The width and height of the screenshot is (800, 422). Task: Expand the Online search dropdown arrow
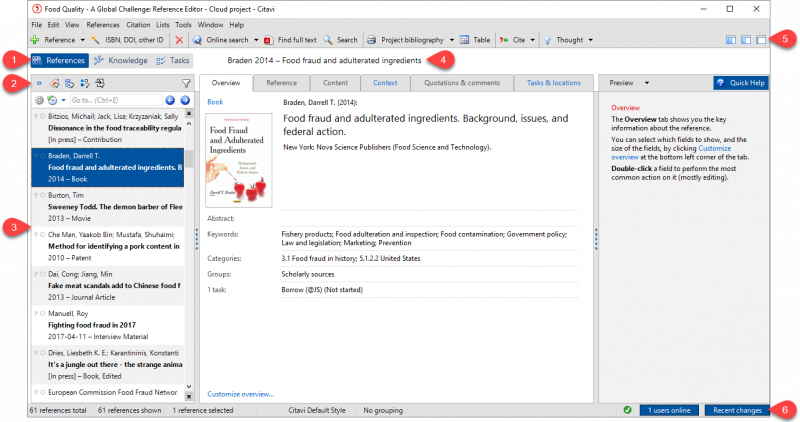coord(256,40)
